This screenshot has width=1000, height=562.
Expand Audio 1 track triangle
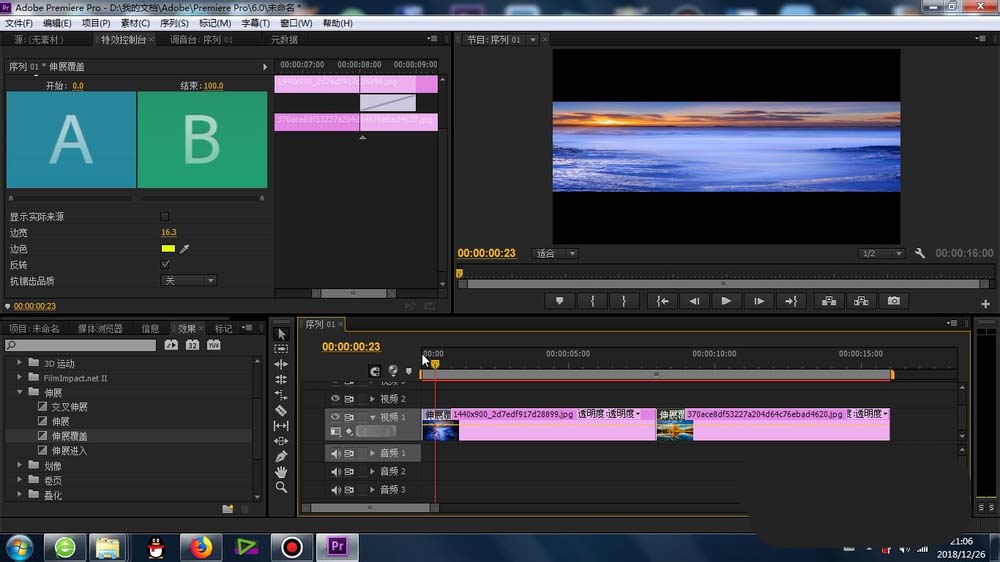tap(372, 453)
